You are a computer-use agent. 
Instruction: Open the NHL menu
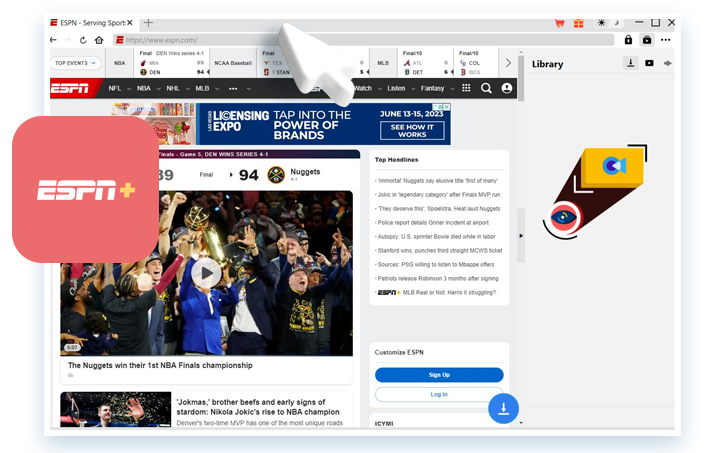[x=173, y=88]
